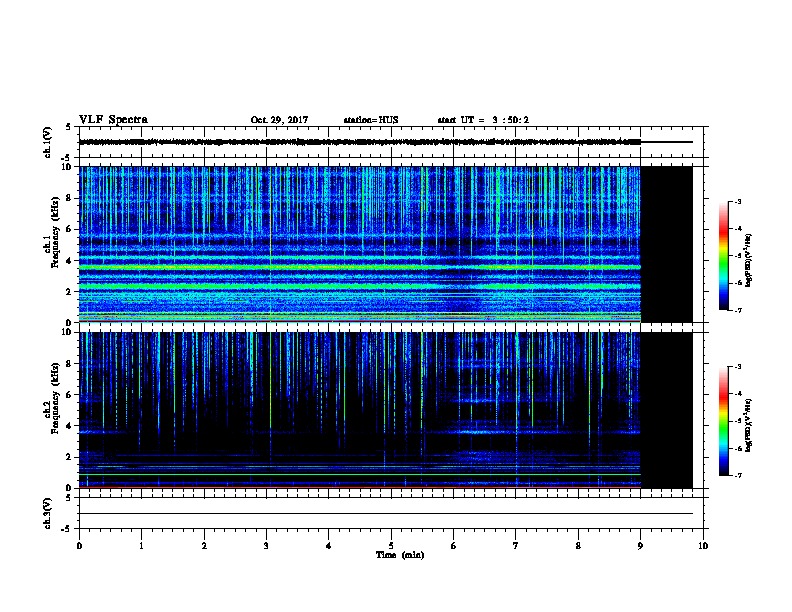The height and width of the screenshot is (612, 792).
Task: Click time axis tick label "2"
Action: click(x=204, y=546)
